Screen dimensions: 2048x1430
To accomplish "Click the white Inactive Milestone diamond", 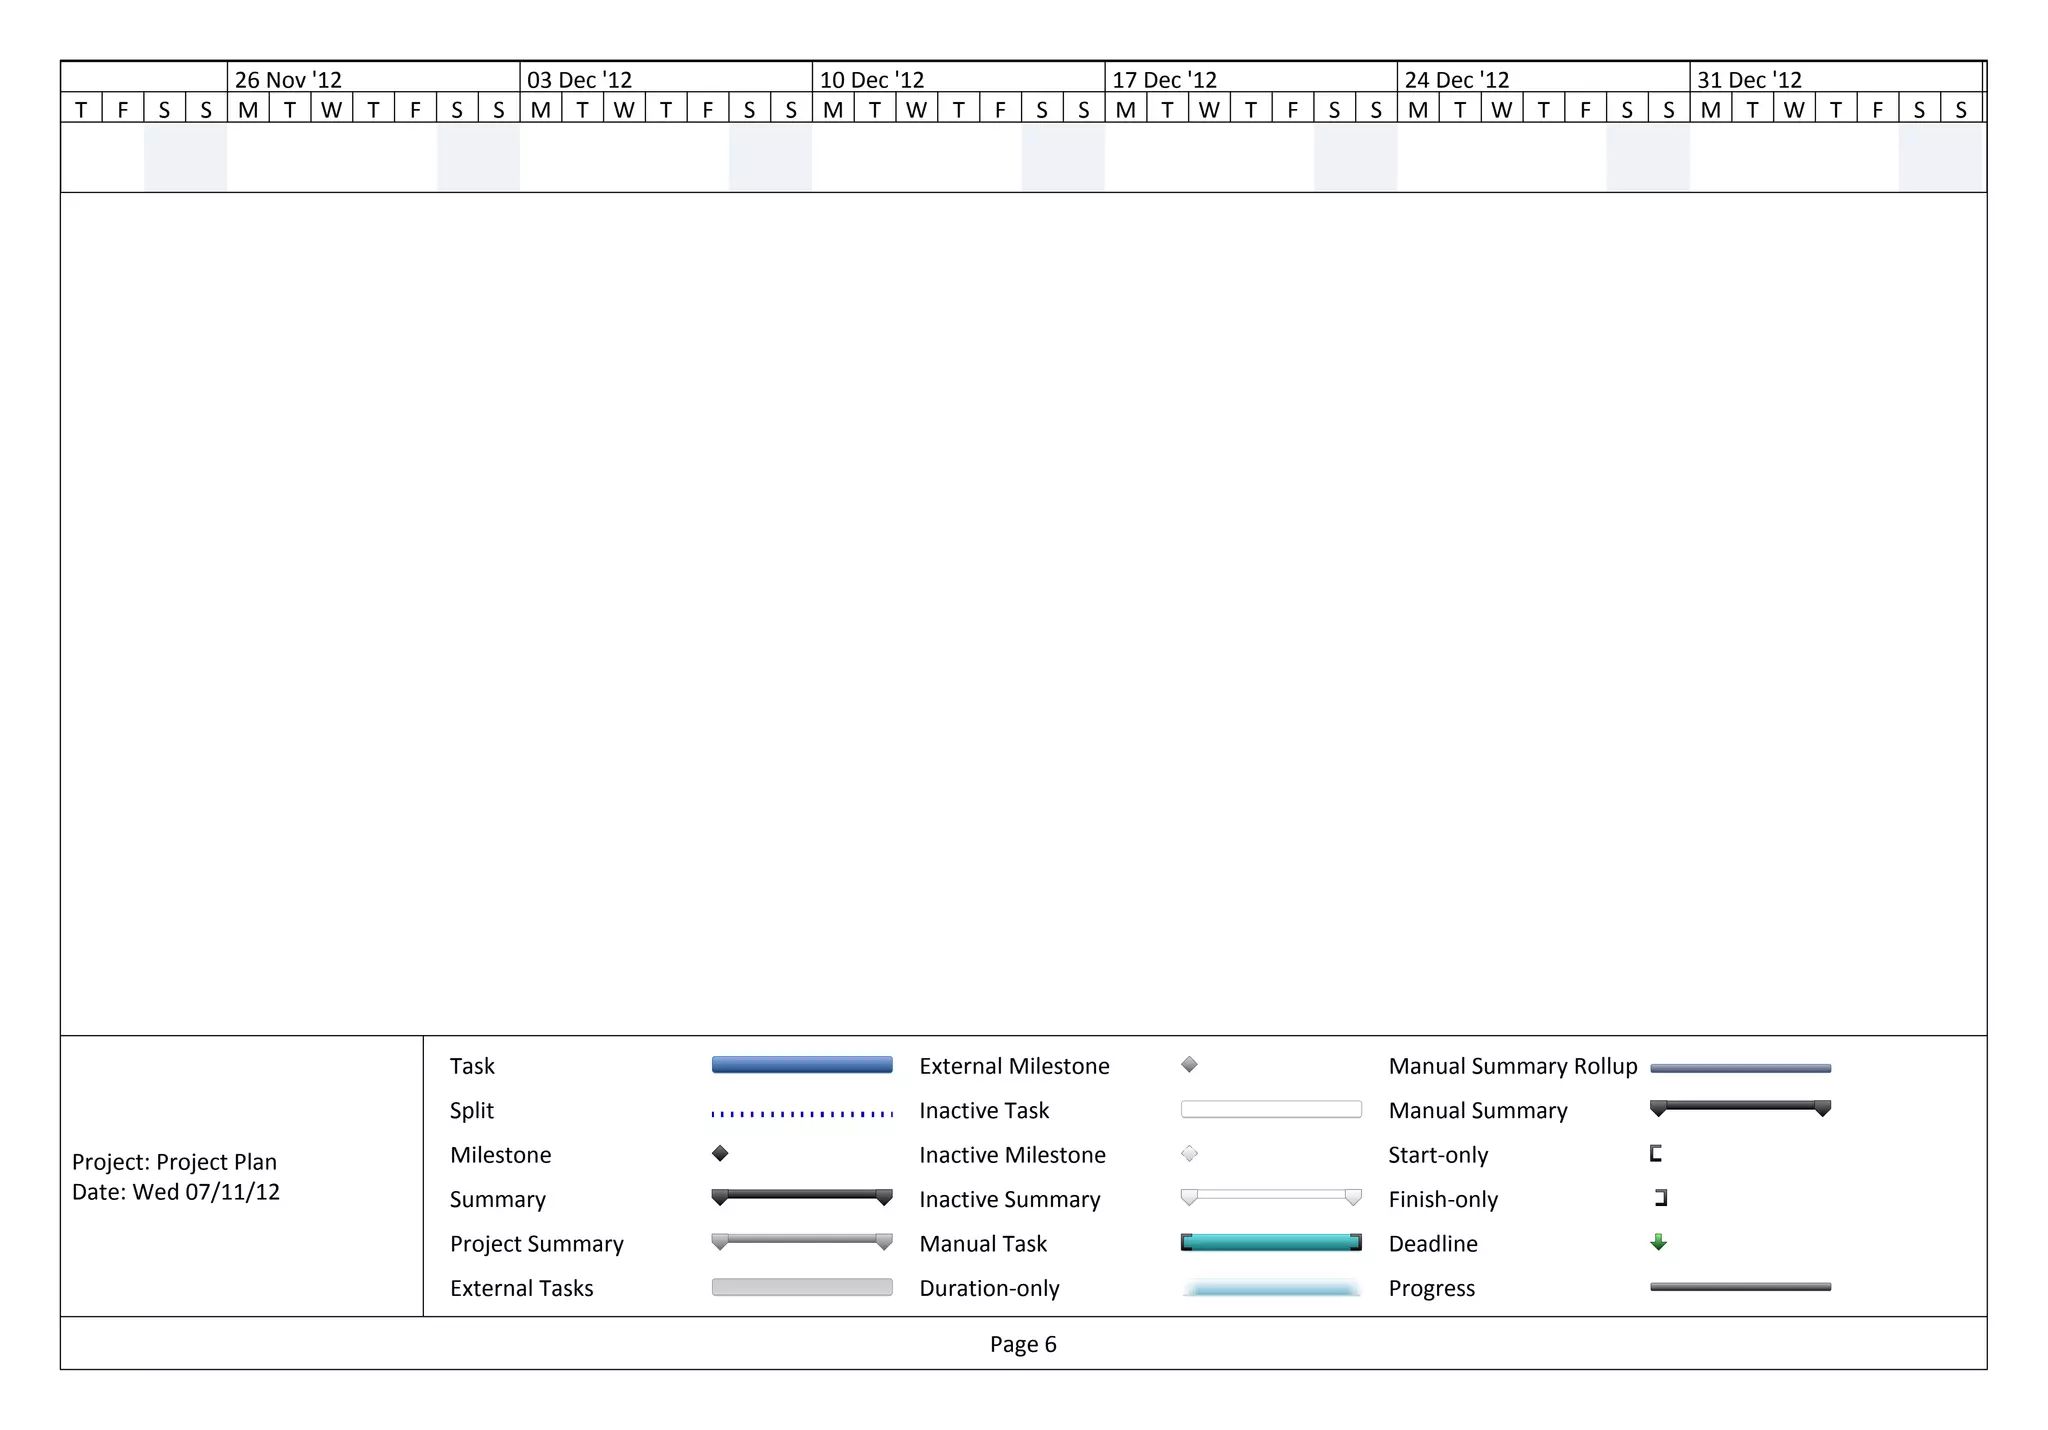I will pyautogui.click(x=1189, y=1153).
